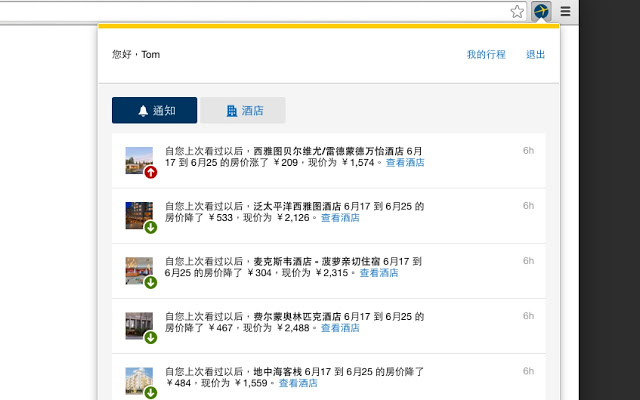The height and width of the screenshot is (400, 640).
Task: Click hotel name 西雅图贝尔维尤/雷德蒙德万怡酒店
Action: click(329, 151)
